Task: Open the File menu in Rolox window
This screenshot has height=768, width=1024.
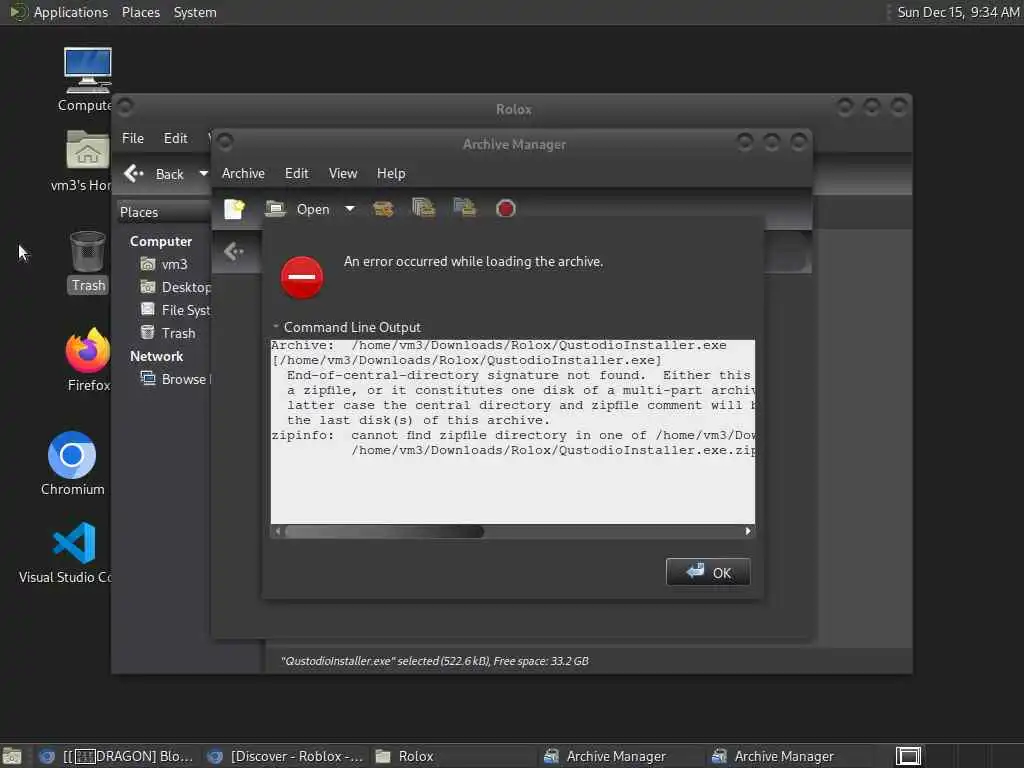Action: [x=133, y=138]
